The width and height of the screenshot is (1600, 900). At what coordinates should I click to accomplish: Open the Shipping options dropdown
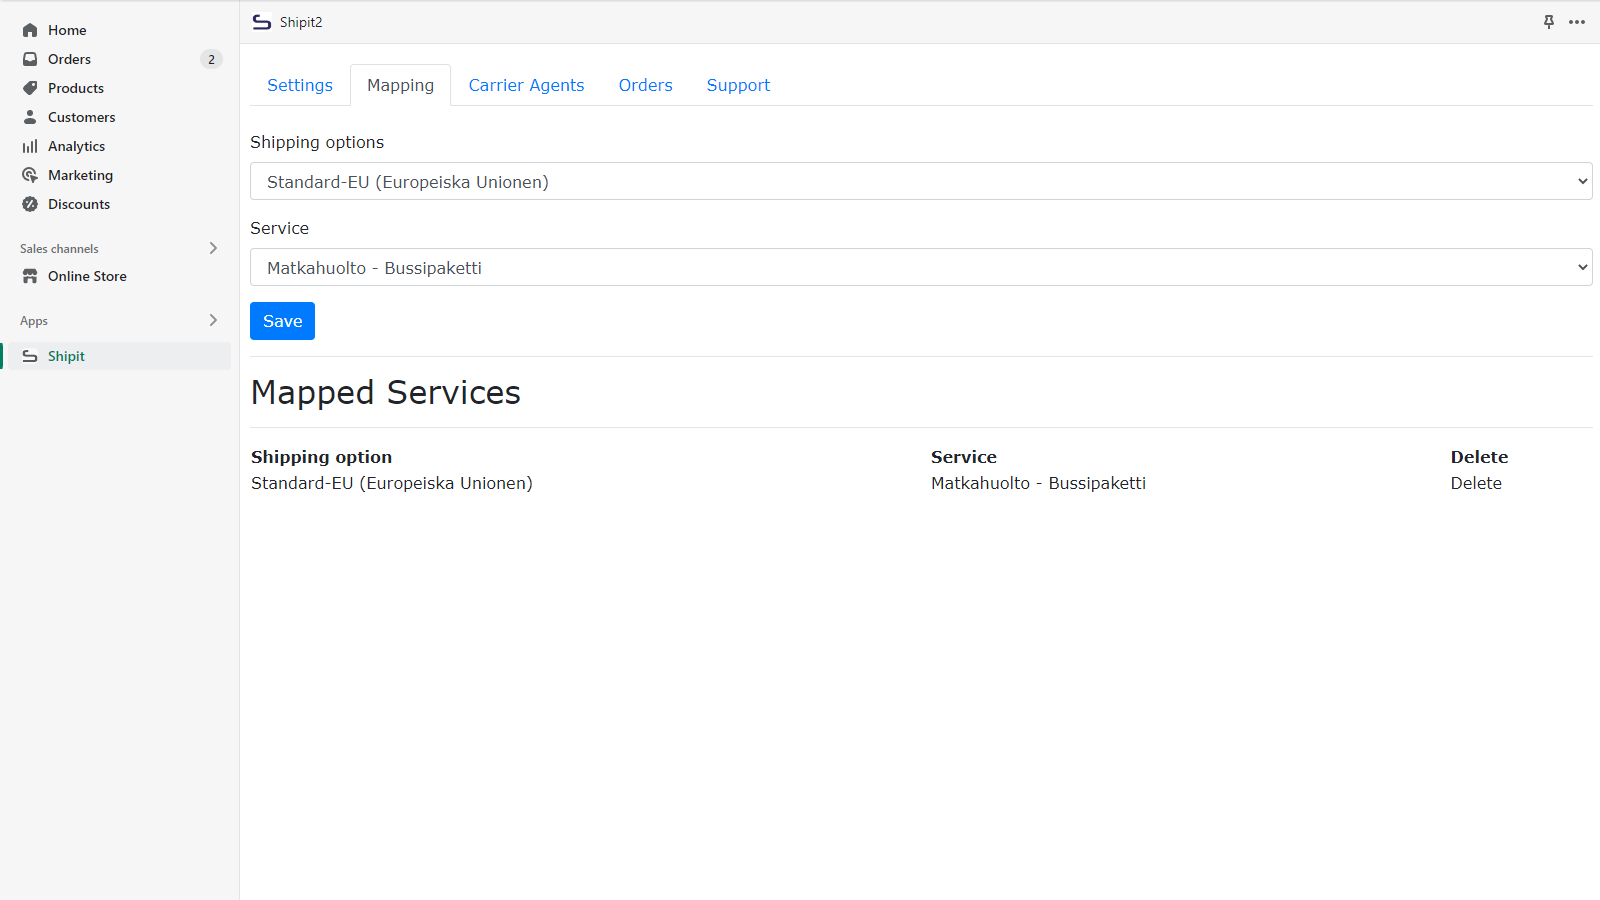[920, 181]
